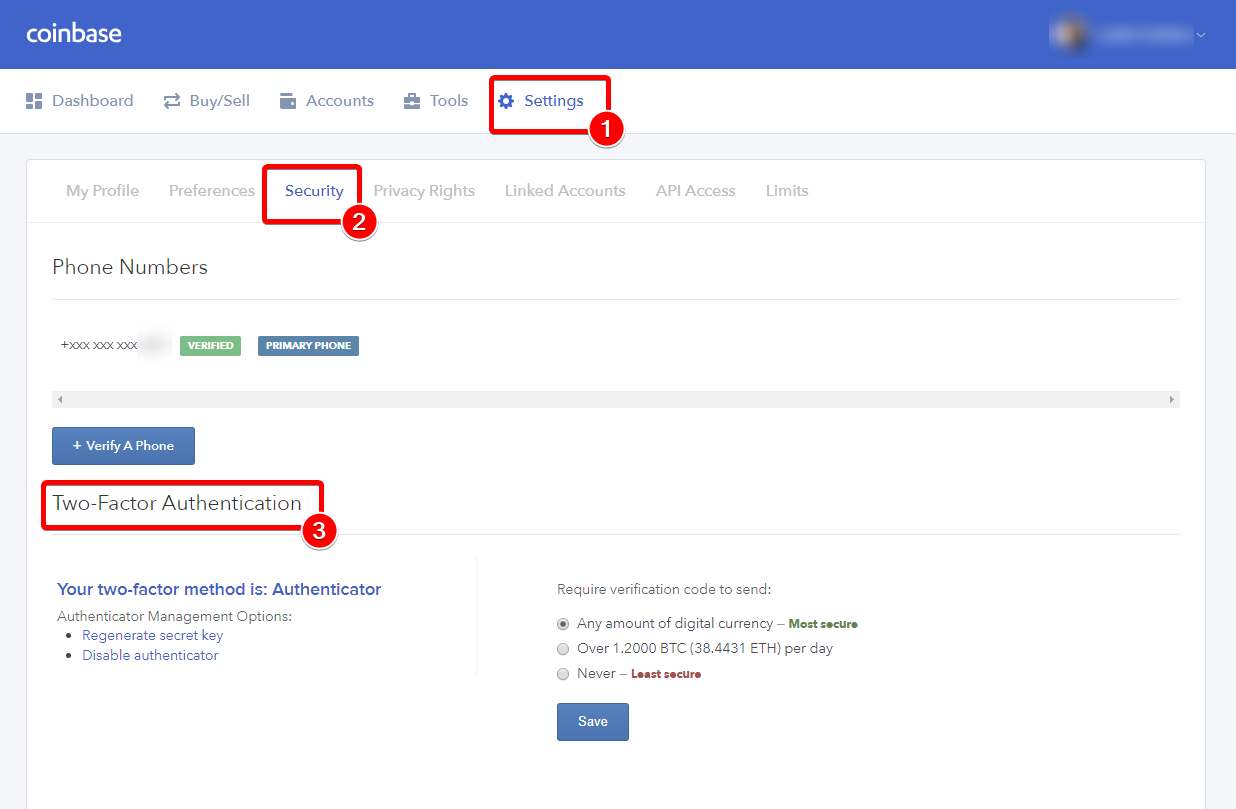Switch to the API Access tab
Image resolution: width=1236 pixels, height=809 pixels.
coord(696,191)
